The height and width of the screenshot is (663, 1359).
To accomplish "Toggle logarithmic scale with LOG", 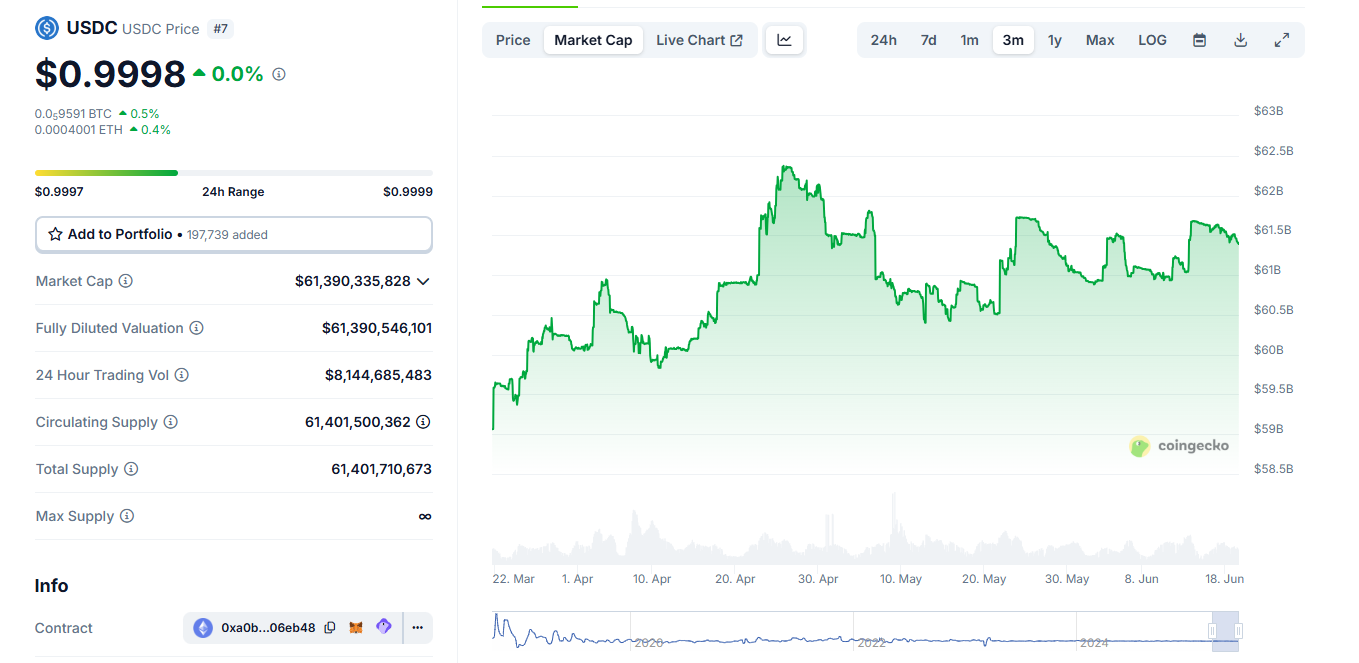I will (1152, 39).
